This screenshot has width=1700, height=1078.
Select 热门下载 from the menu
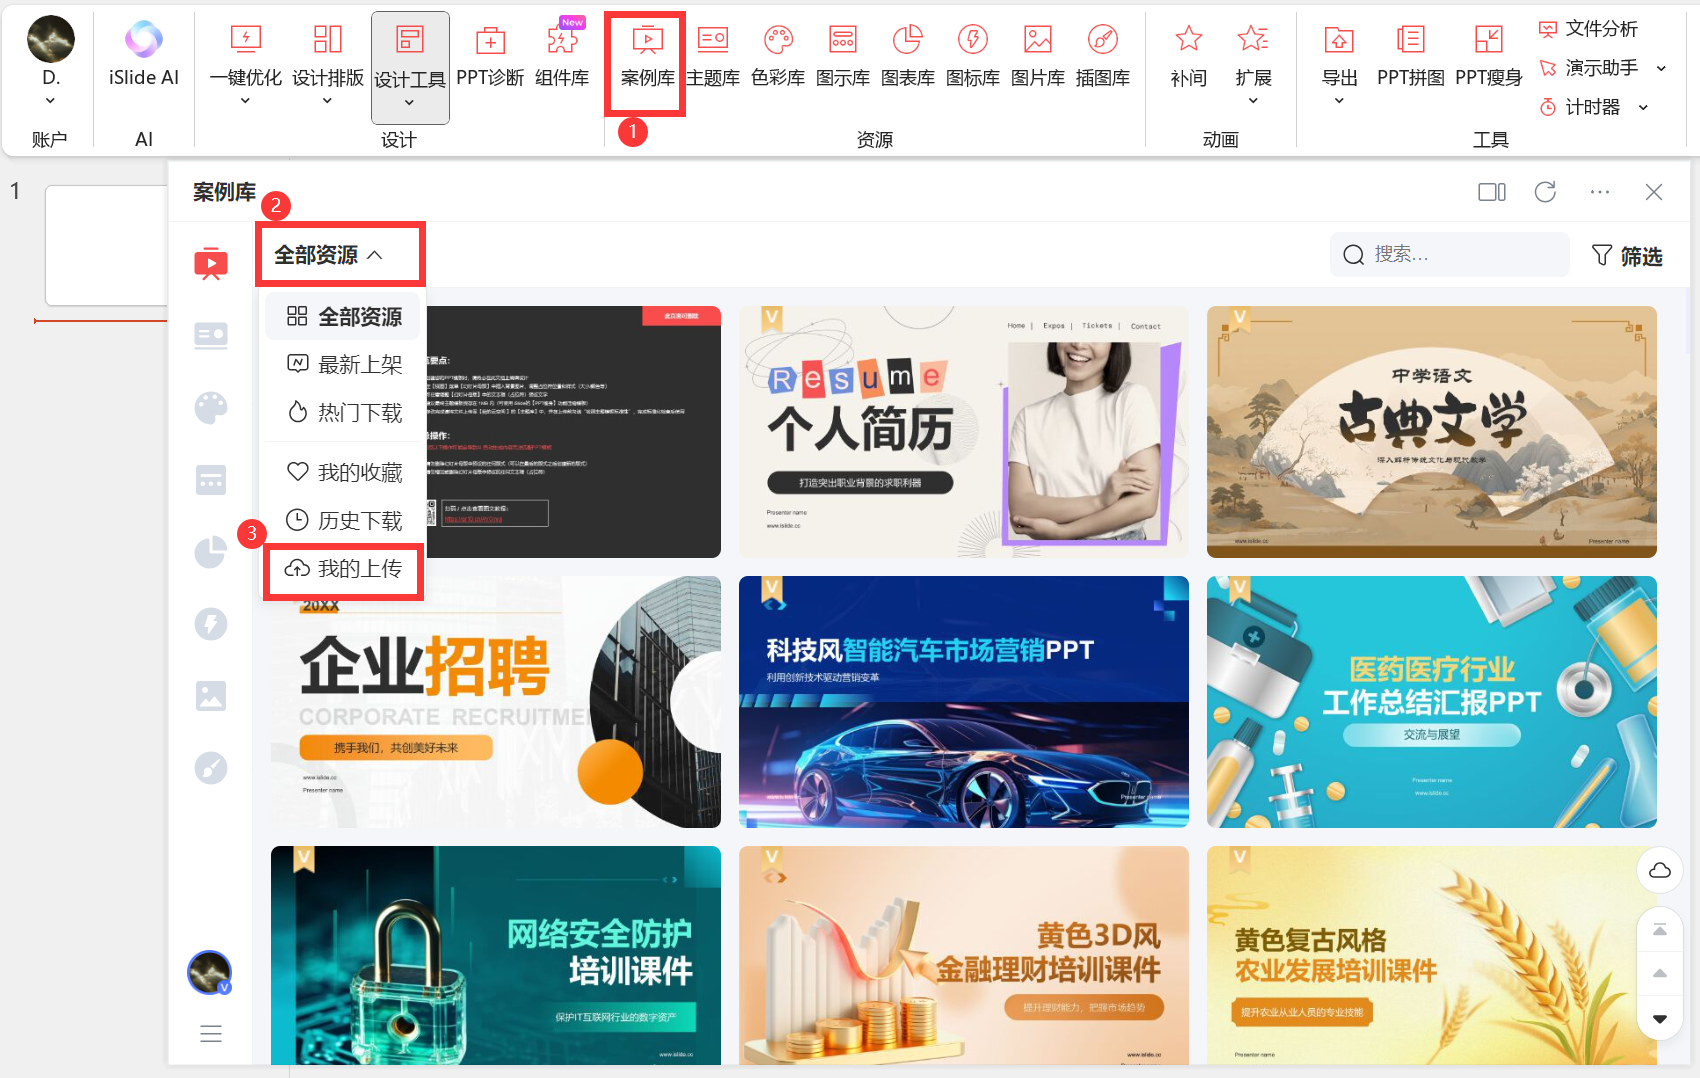344,412
